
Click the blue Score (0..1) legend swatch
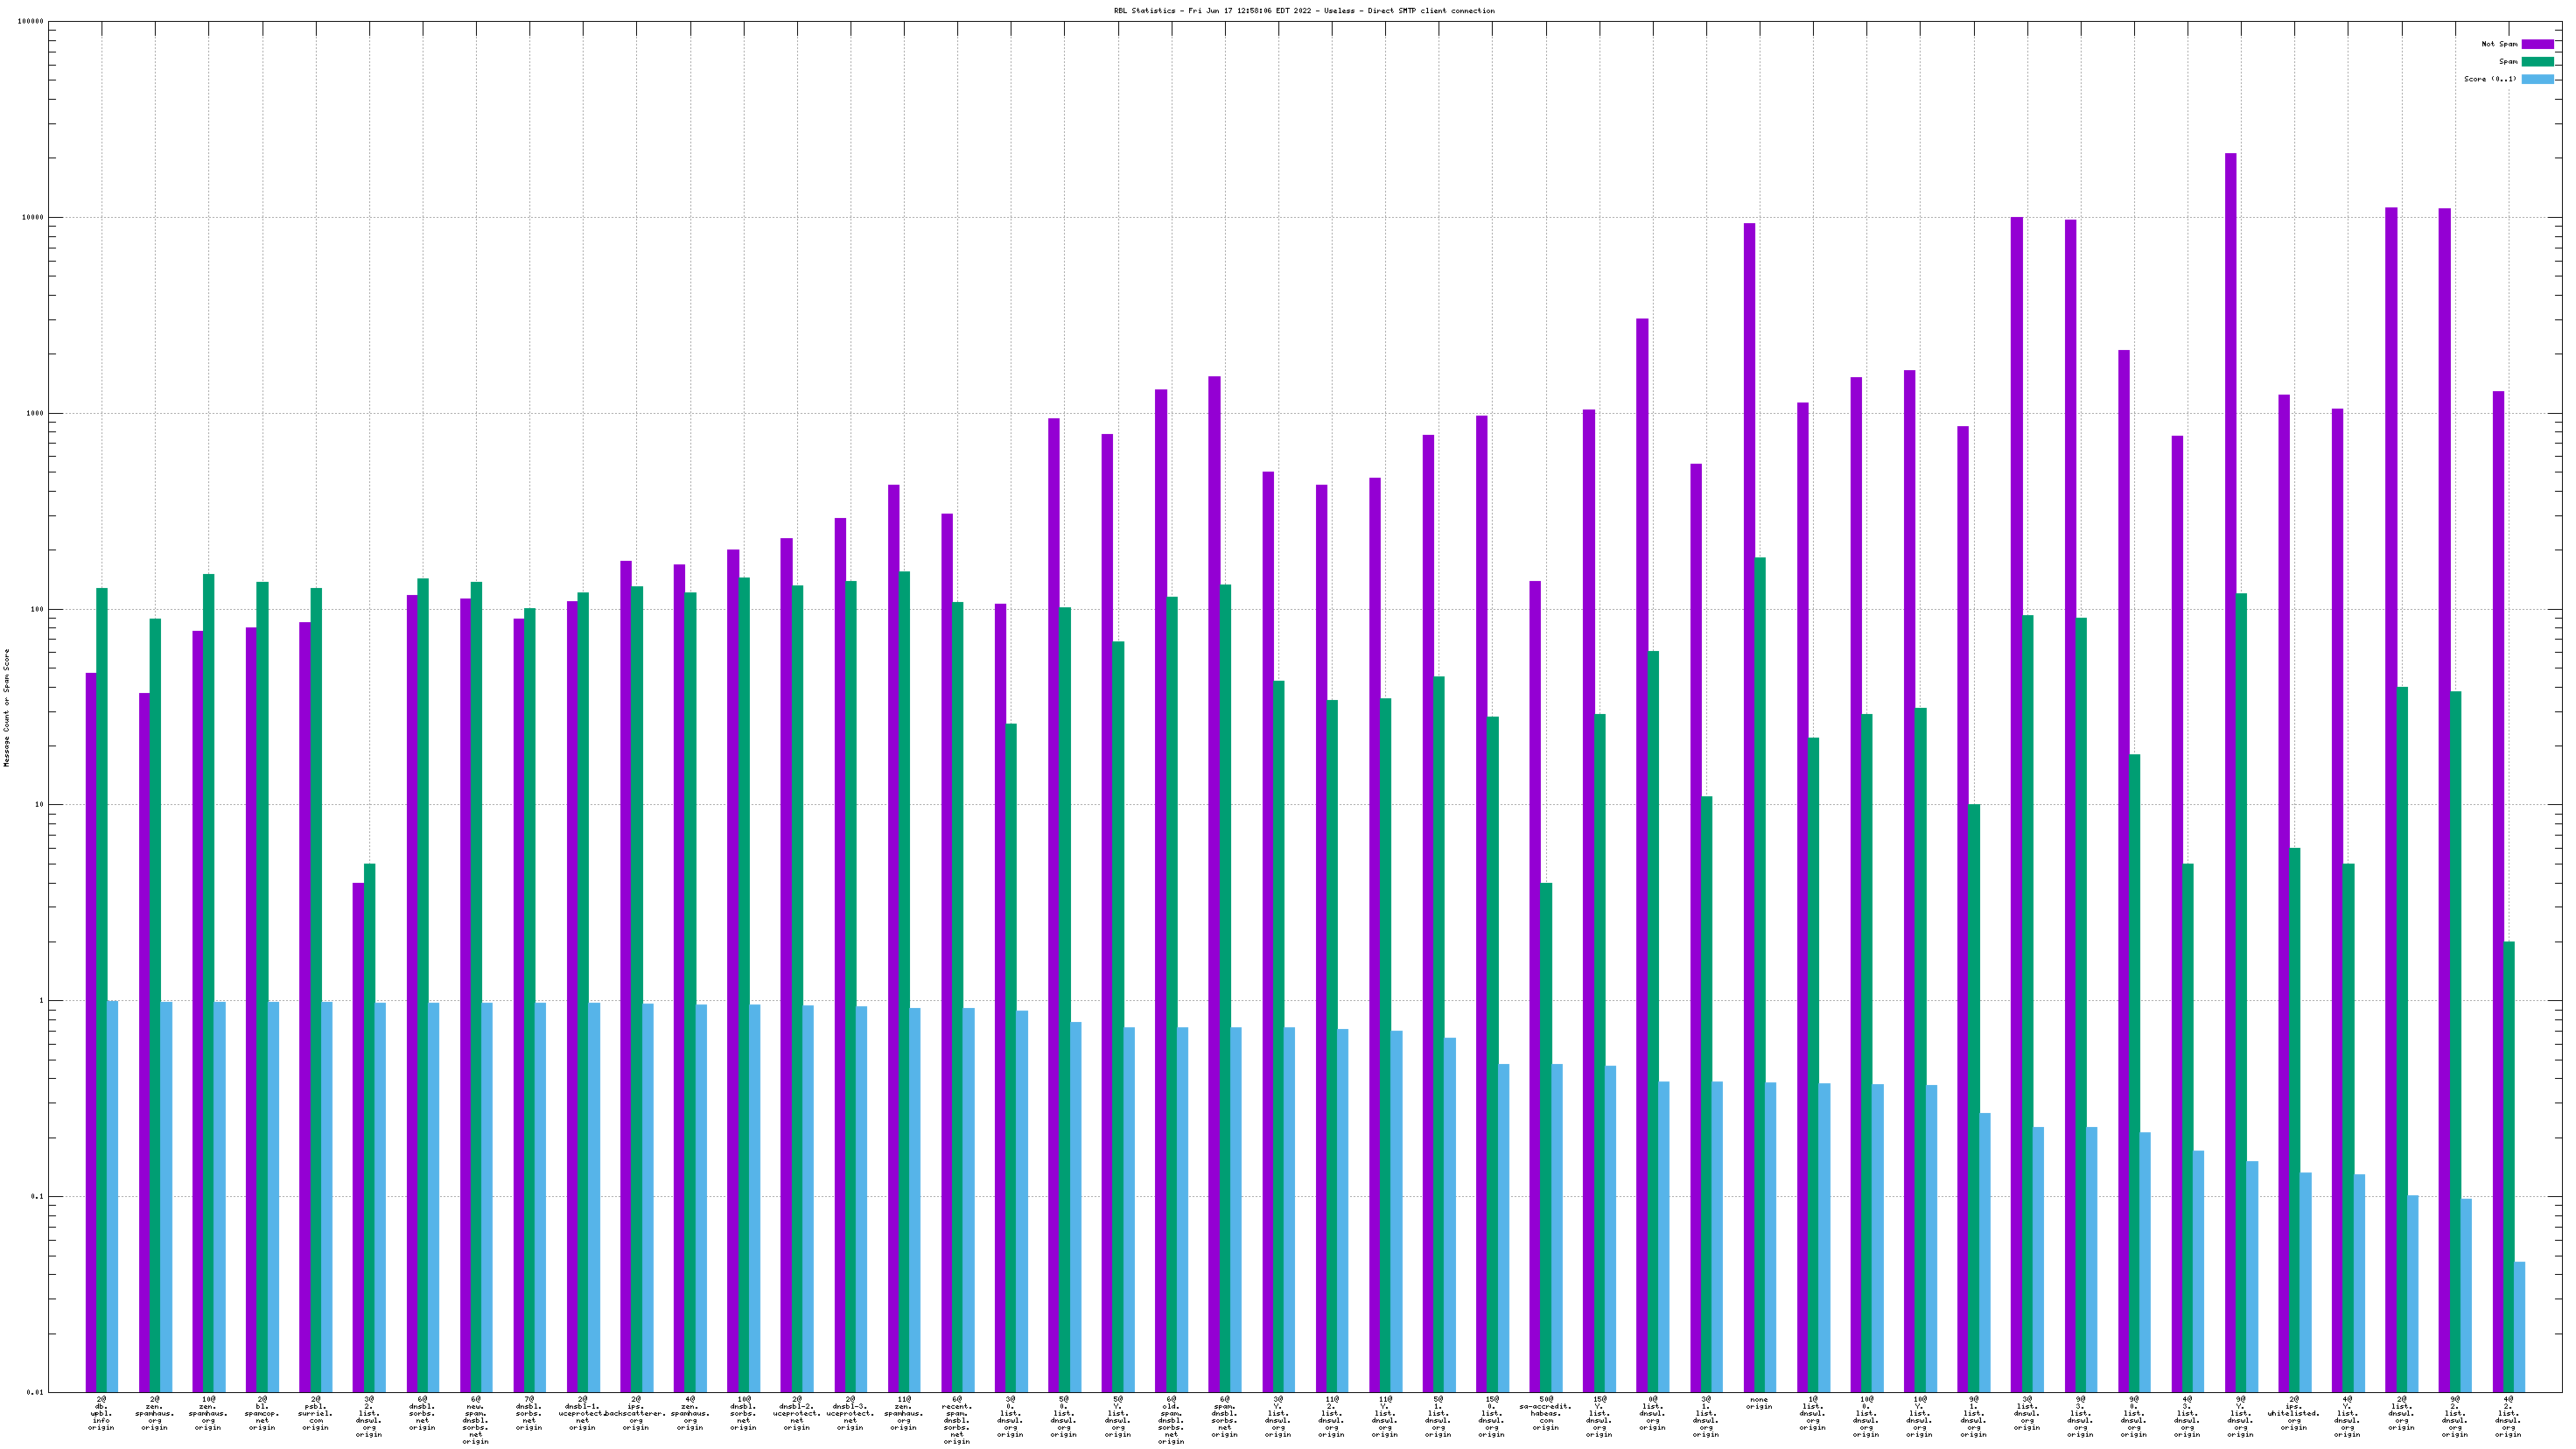(2537, 79)
